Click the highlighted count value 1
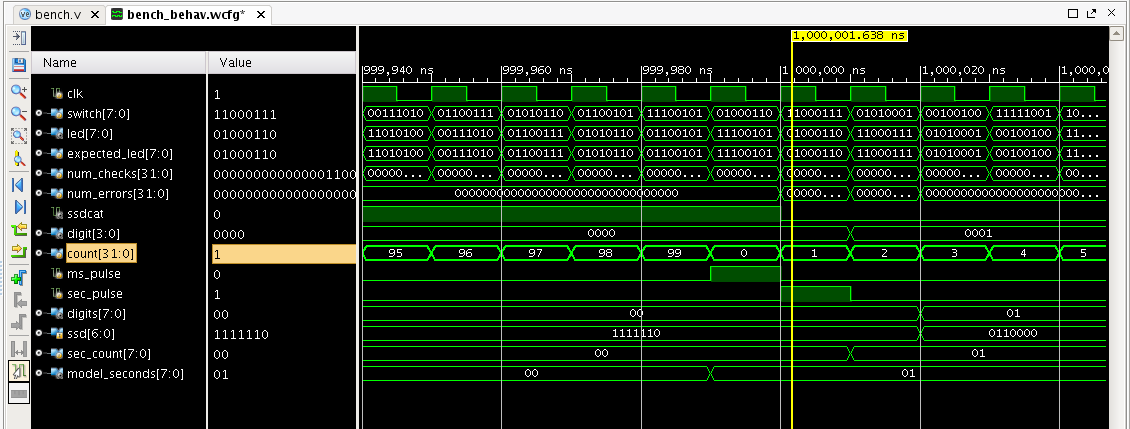The width and height of the screenshot is (1130, 429). coord(282,255)
